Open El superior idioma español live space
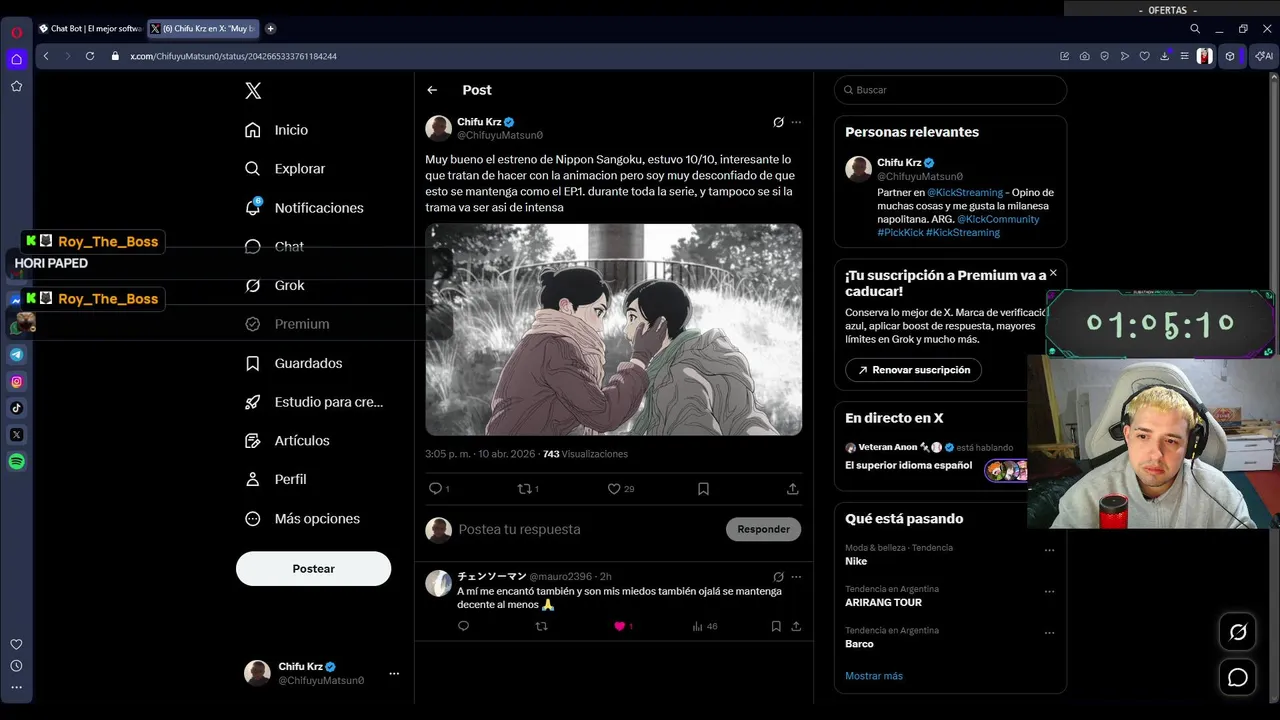This screenshot has height=720, width=1280. [908, 465]
